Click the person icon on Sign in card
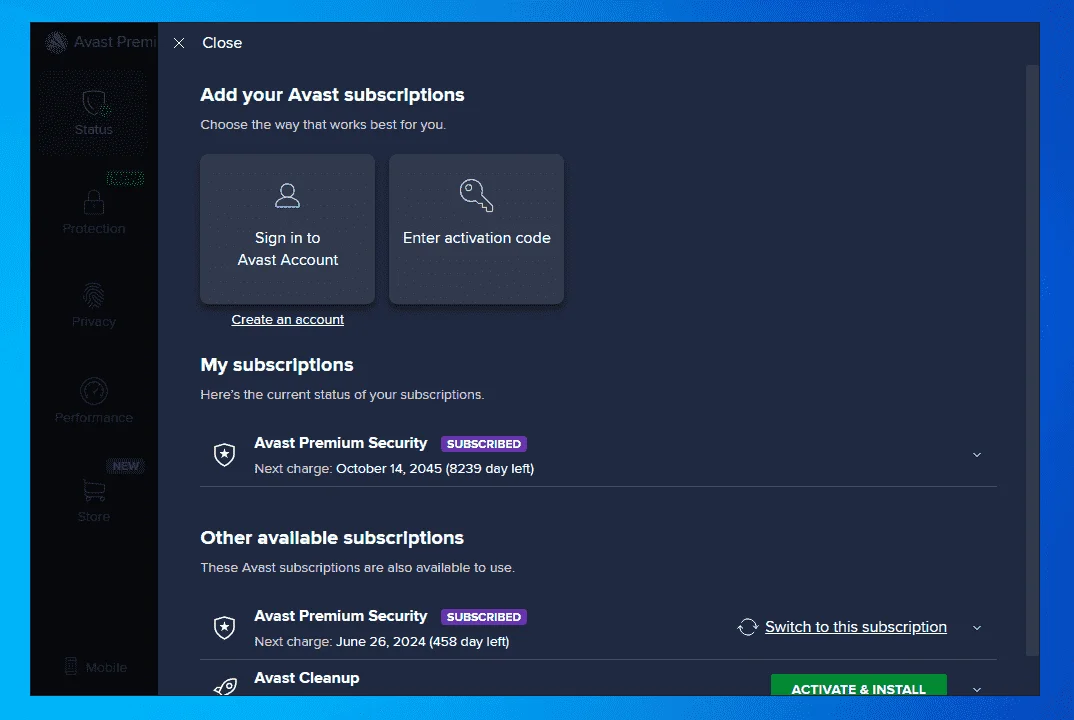The height and width of the screenshot is (720, 1074). pos(287,195)
